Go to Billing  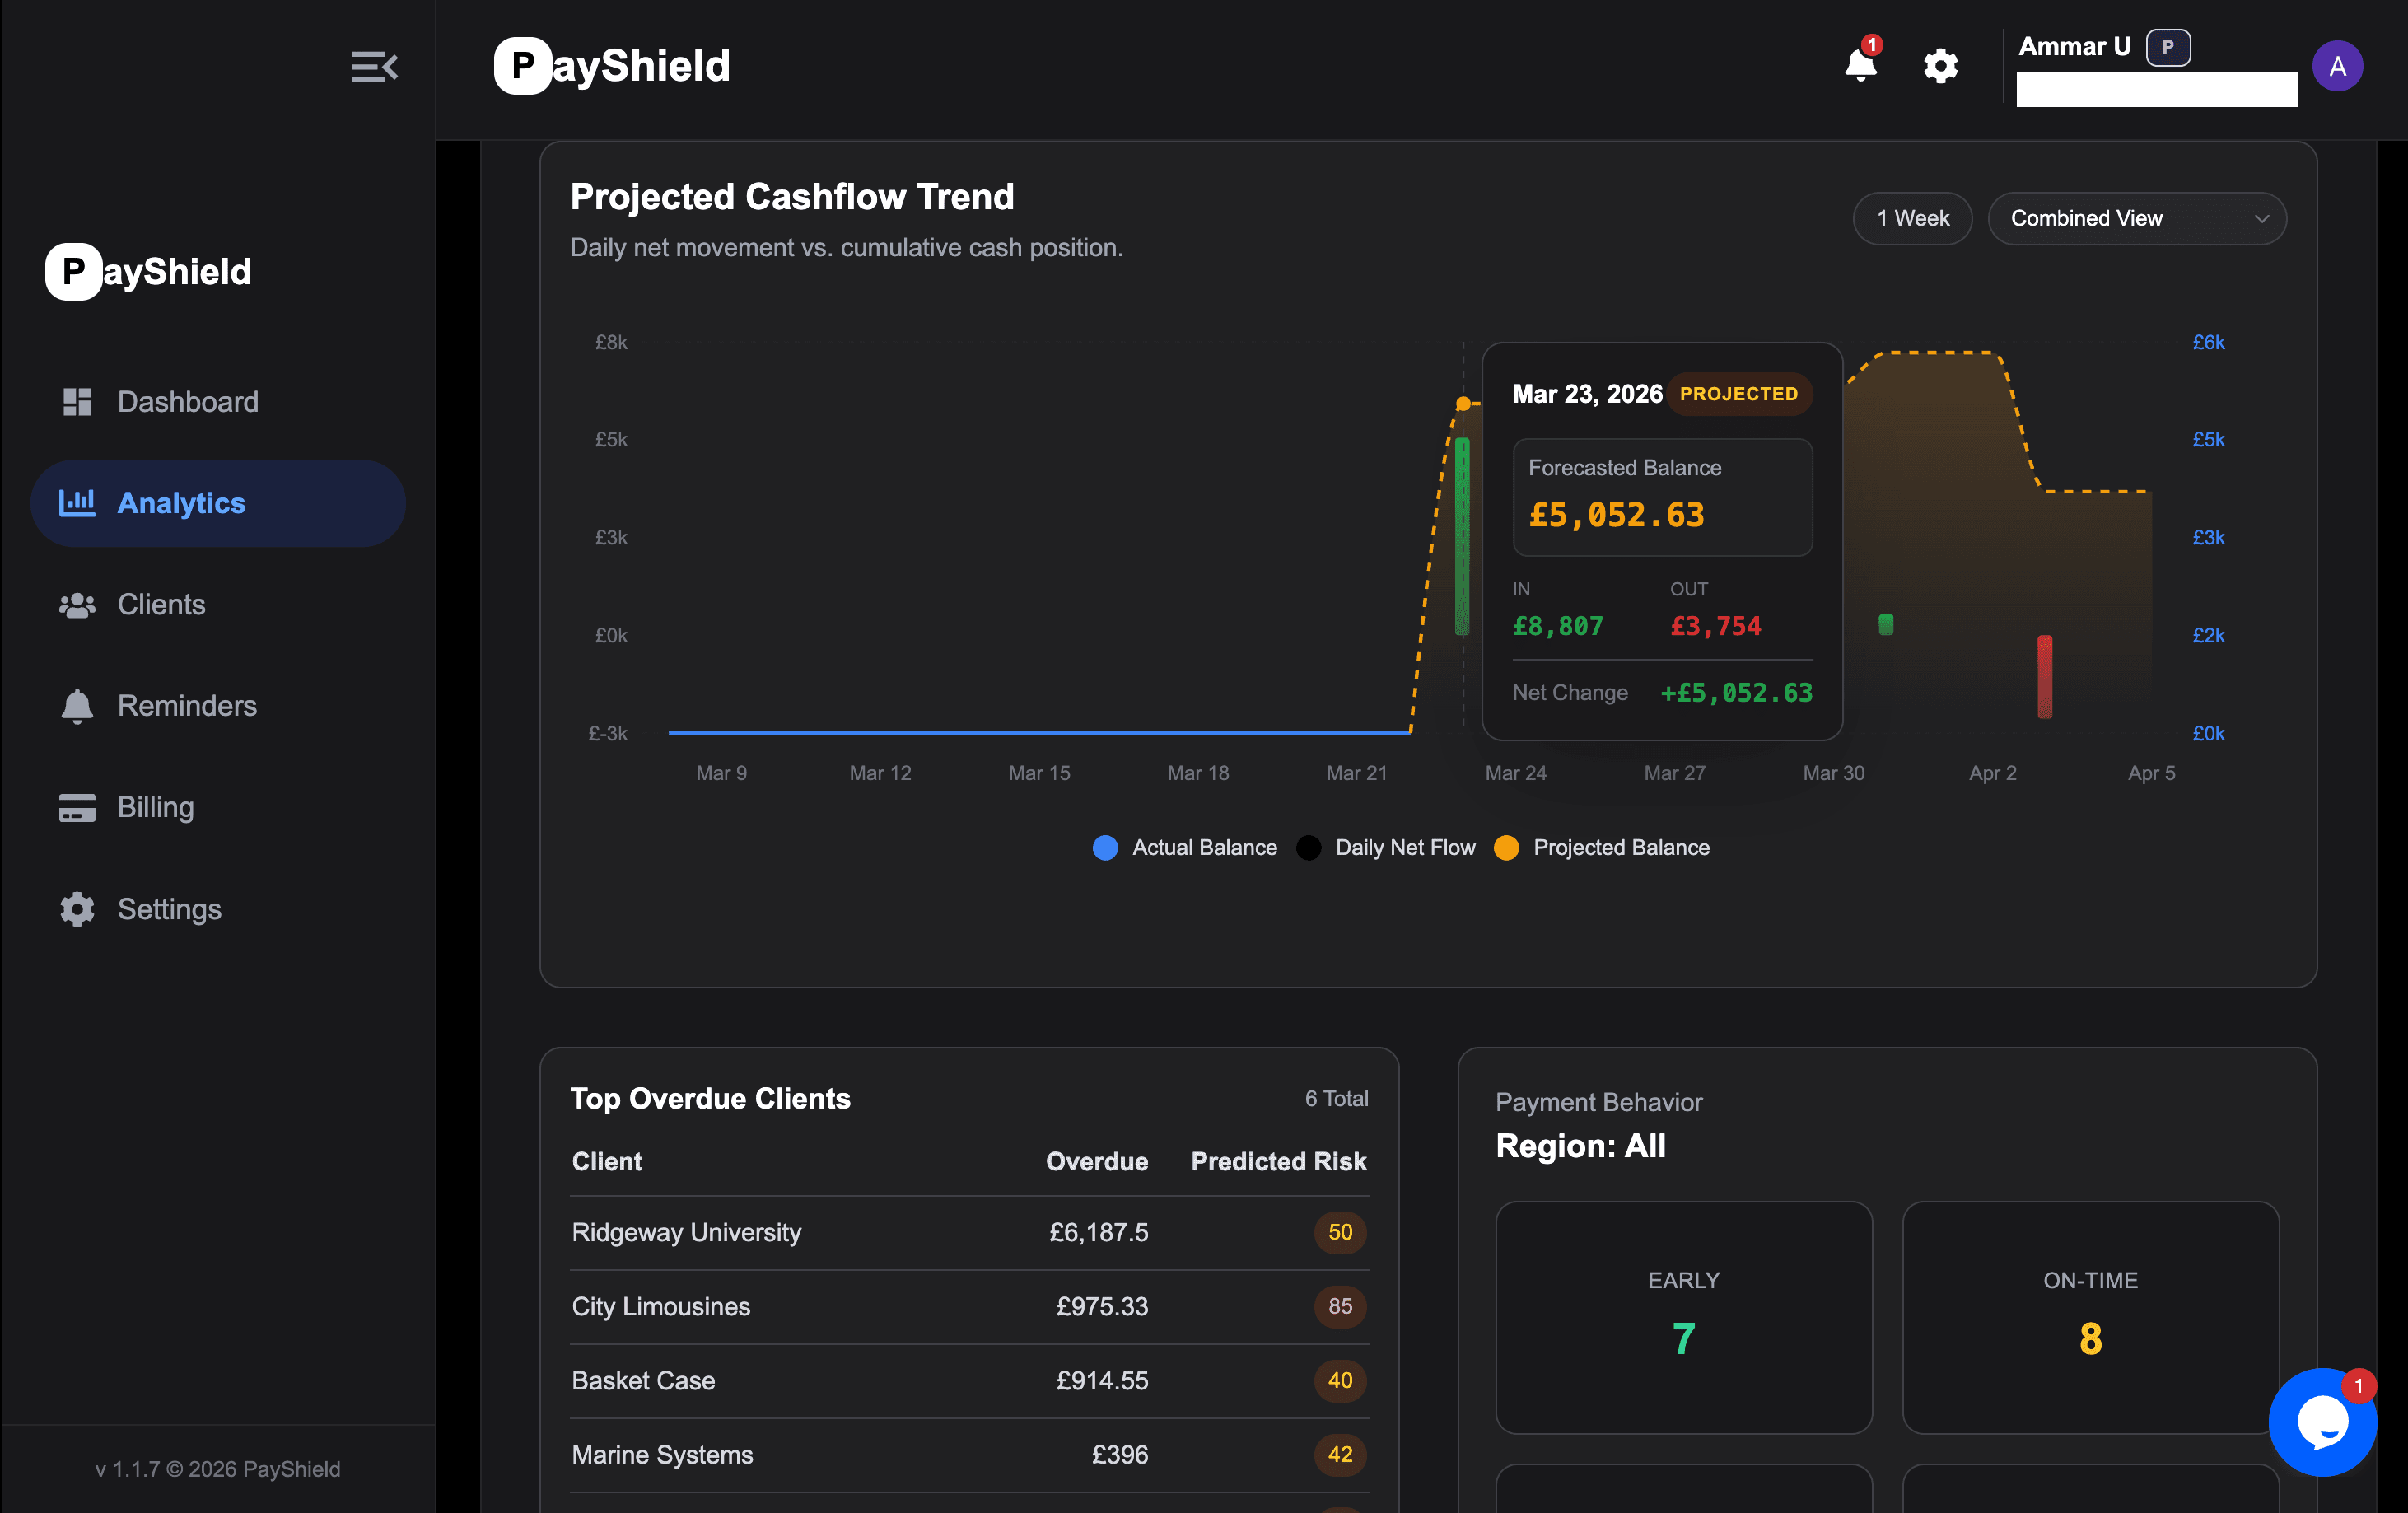pyautogui.click(x=218, y=807)
